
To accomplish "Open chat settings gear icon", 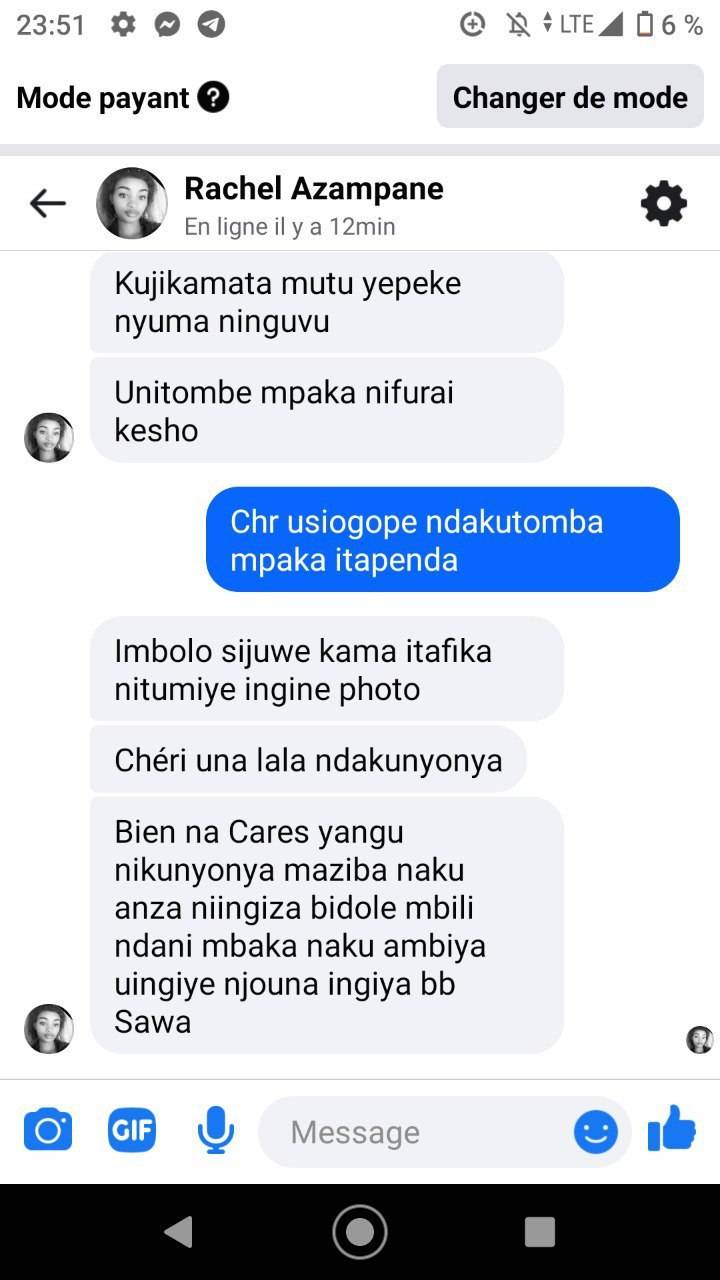I will (664, 204).
